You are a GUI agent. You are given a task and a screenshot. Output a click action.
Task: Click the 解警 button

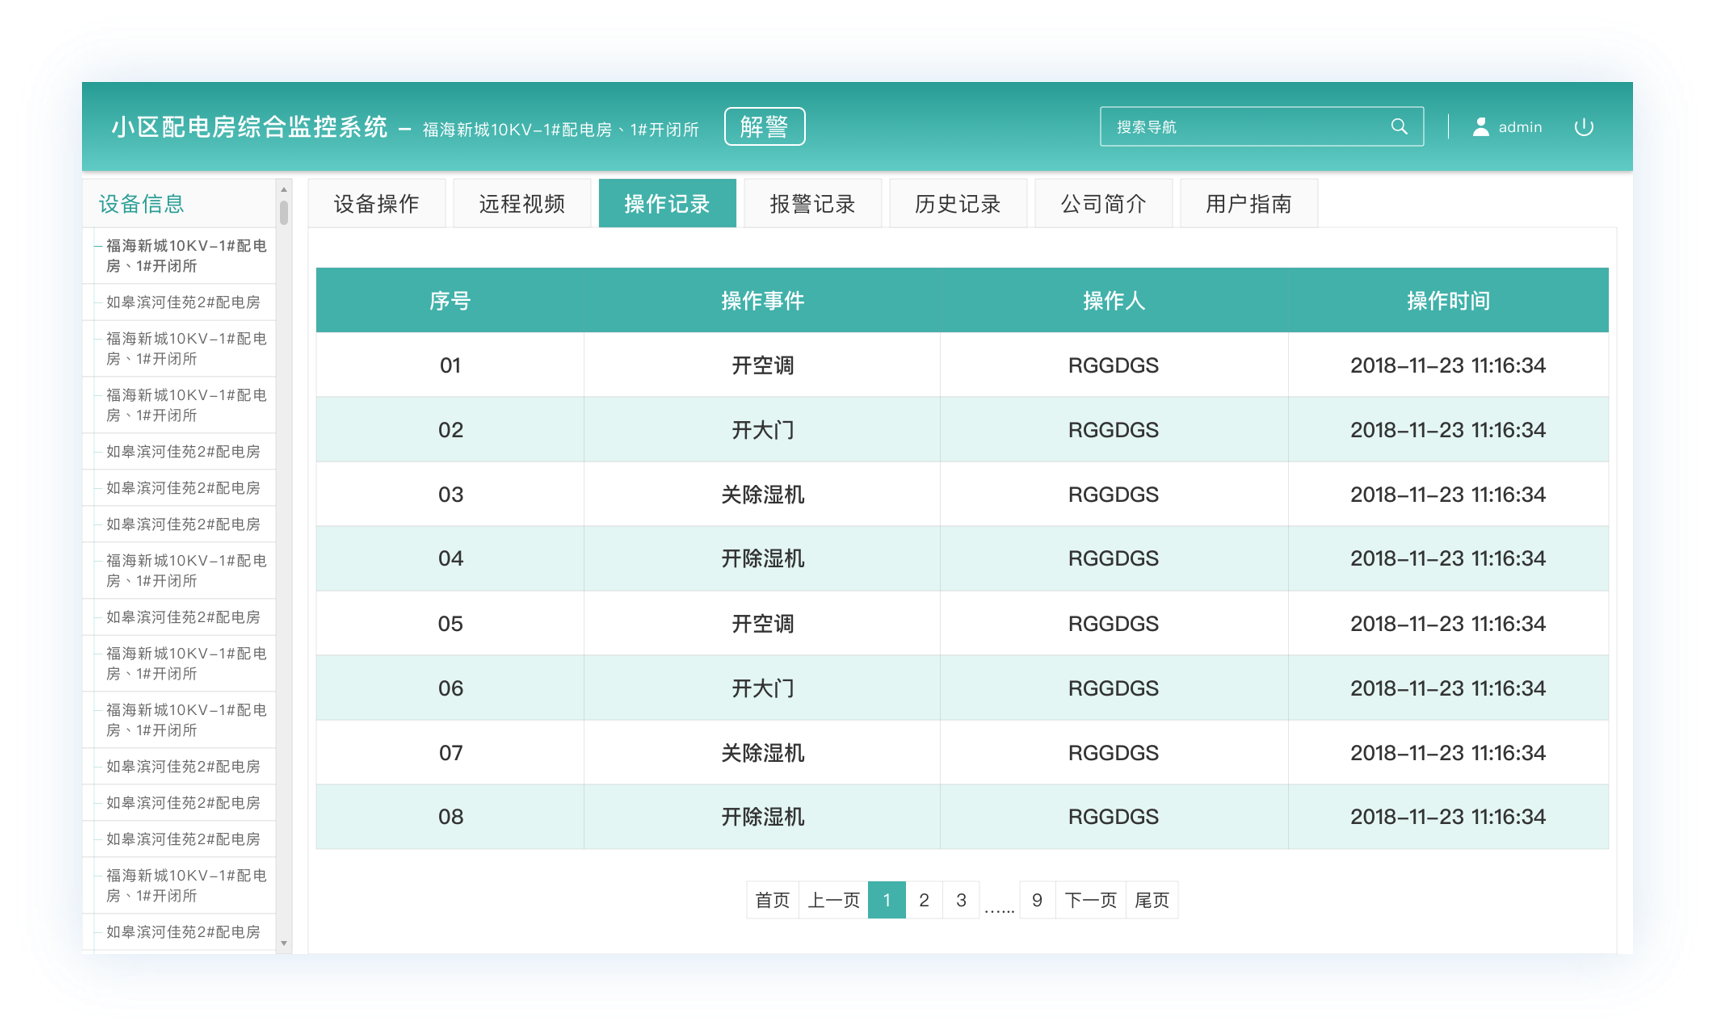point(765,127)
